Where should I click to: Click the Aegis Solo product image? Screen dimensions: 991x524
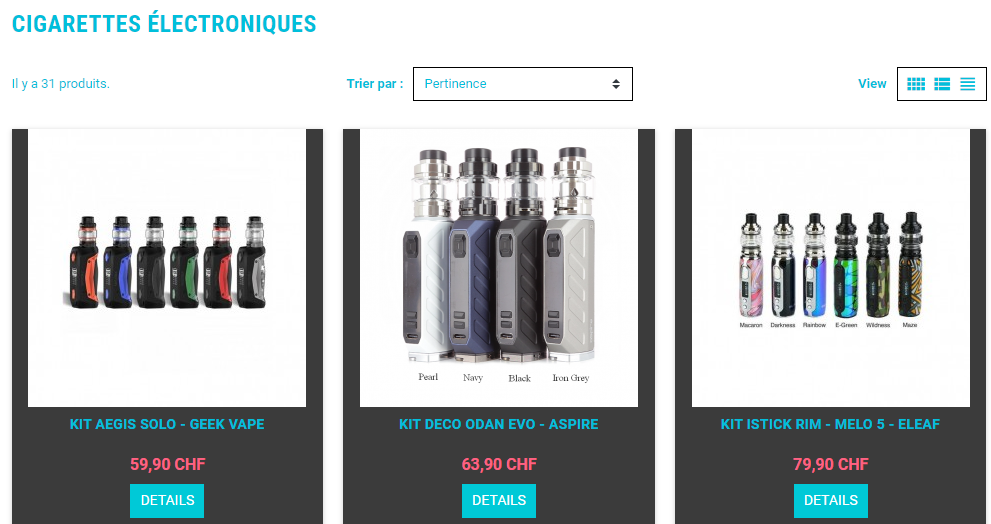point(167,268)
